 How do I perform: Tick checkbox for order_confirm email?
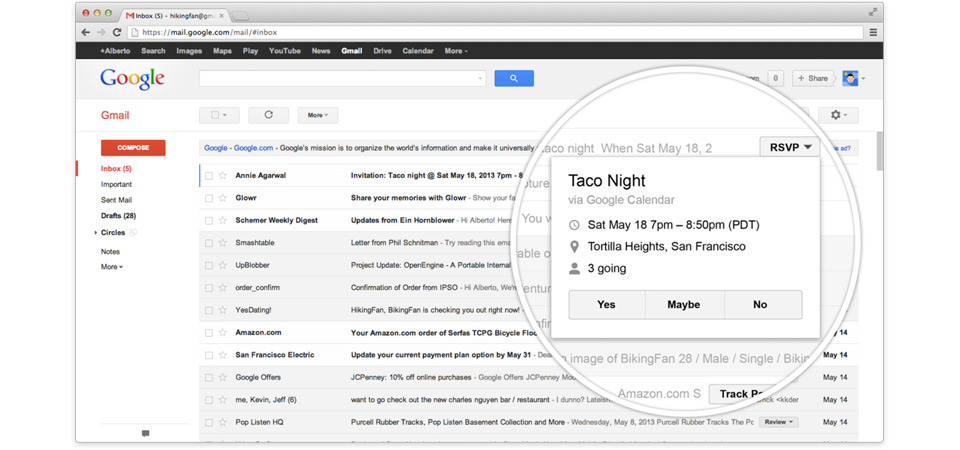click(x=209, y=288)
